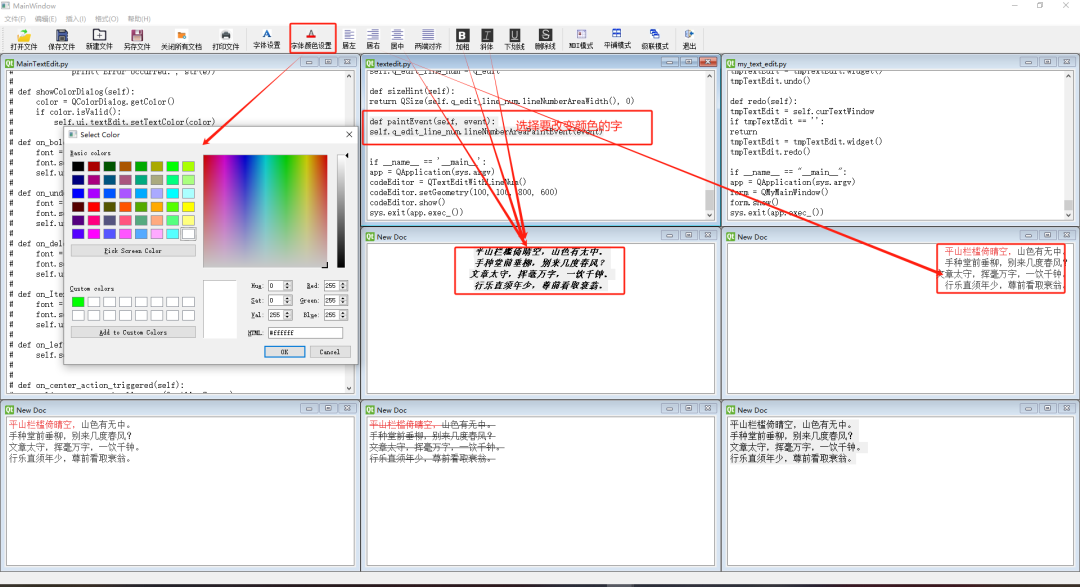Viewport: 1080px width, 587px height.
Task: Confirm the color with the OK button
Action: 284,351
